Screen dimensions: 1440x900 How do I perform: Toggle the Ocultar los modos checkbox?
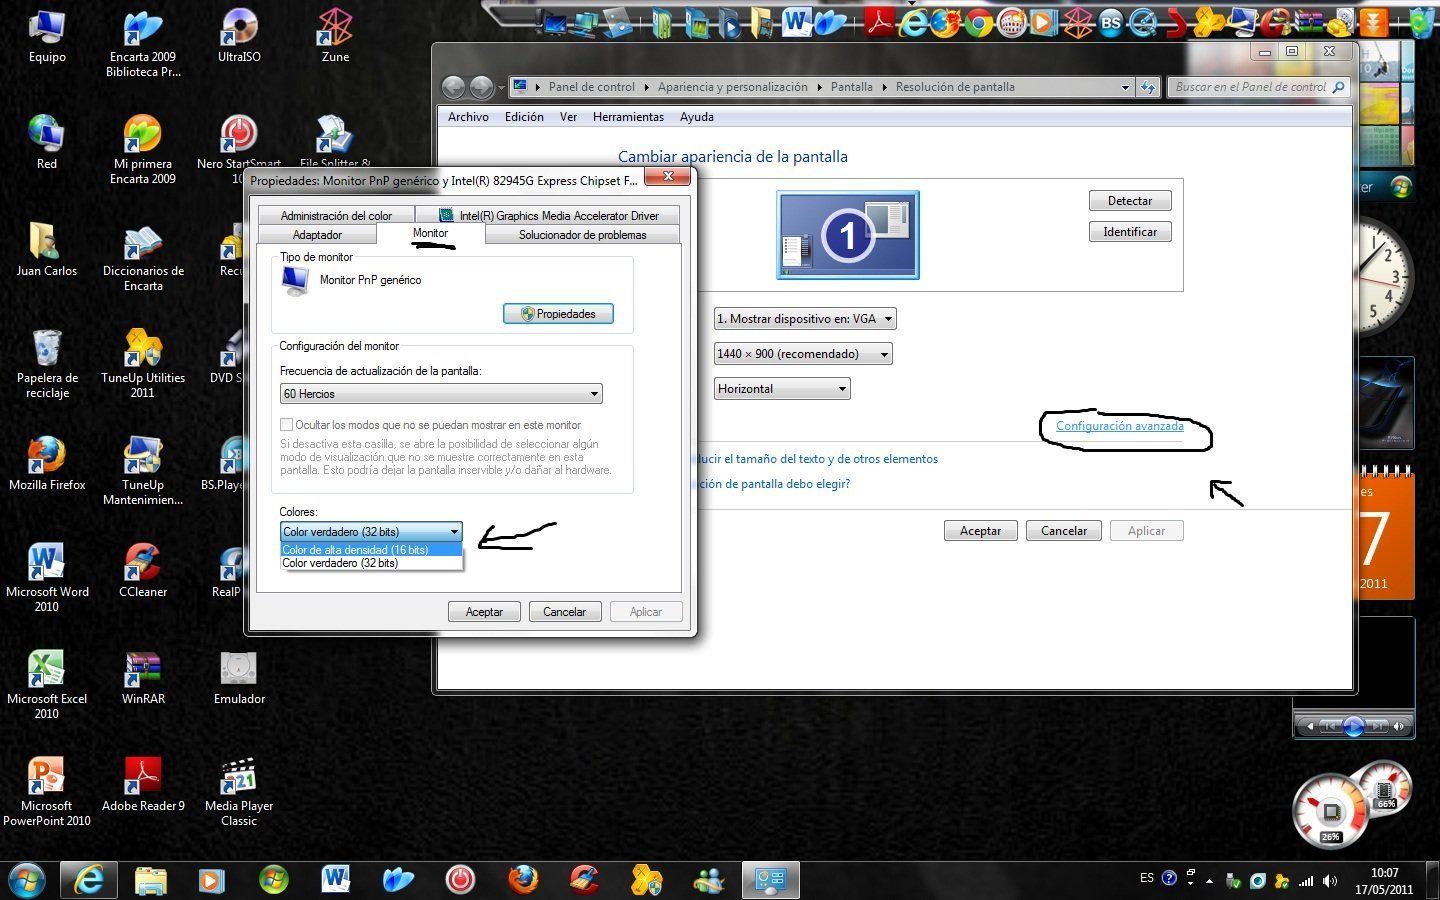pos(287,425)
